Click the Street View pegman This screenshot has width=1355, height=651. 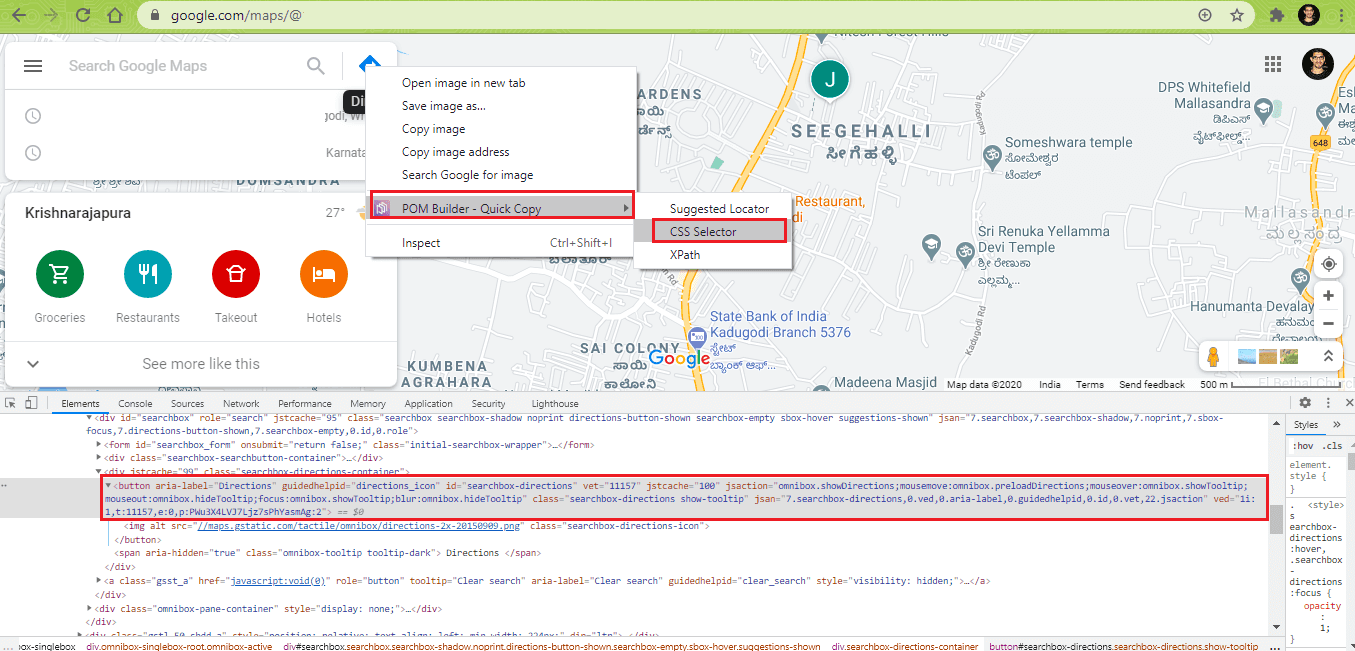1215,356
